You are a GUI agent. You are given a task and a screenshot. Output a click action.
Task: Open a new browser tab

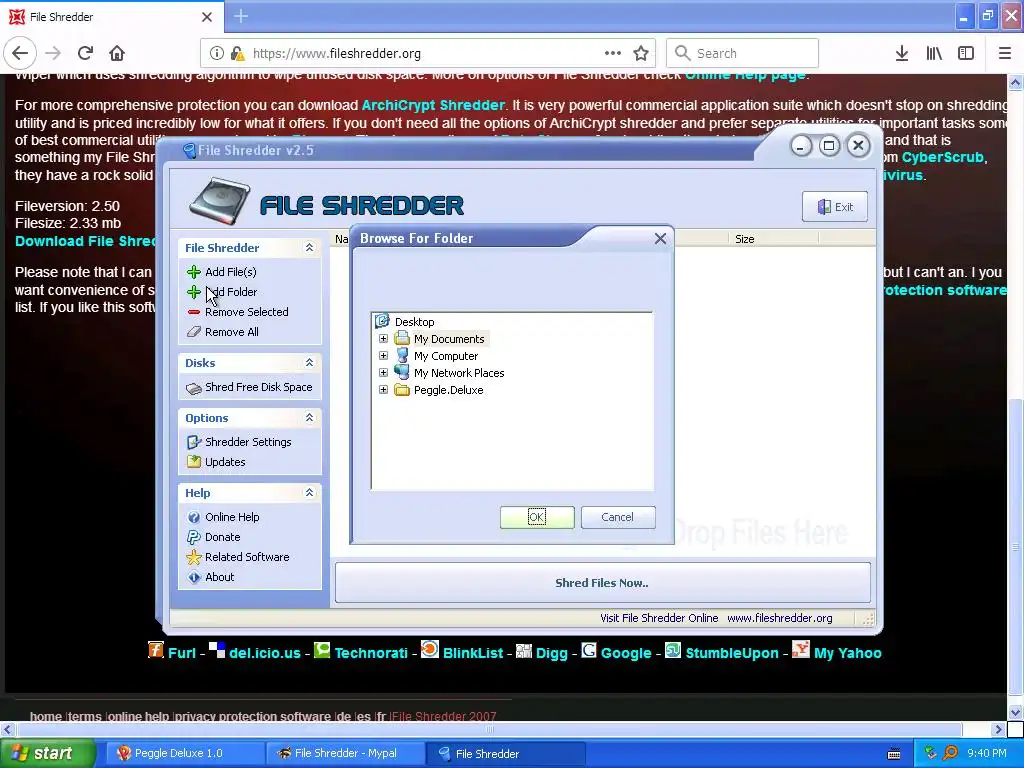tap(241, 16)
